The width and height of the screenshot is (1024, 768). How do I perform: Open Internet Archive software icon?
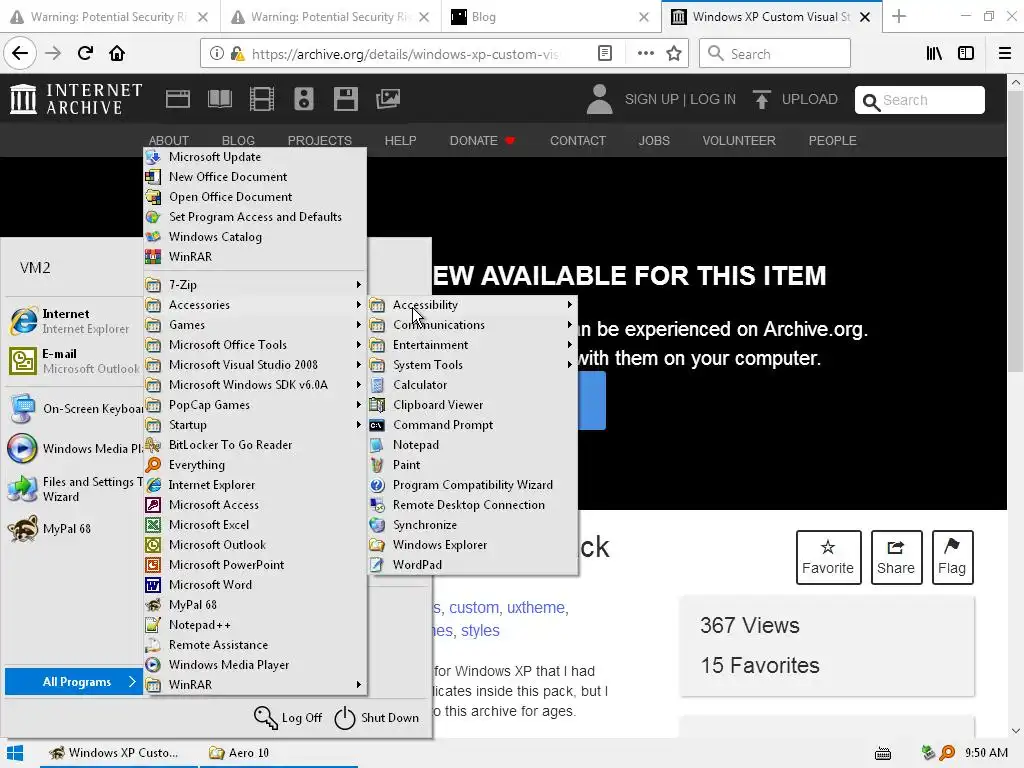(345, 99)
